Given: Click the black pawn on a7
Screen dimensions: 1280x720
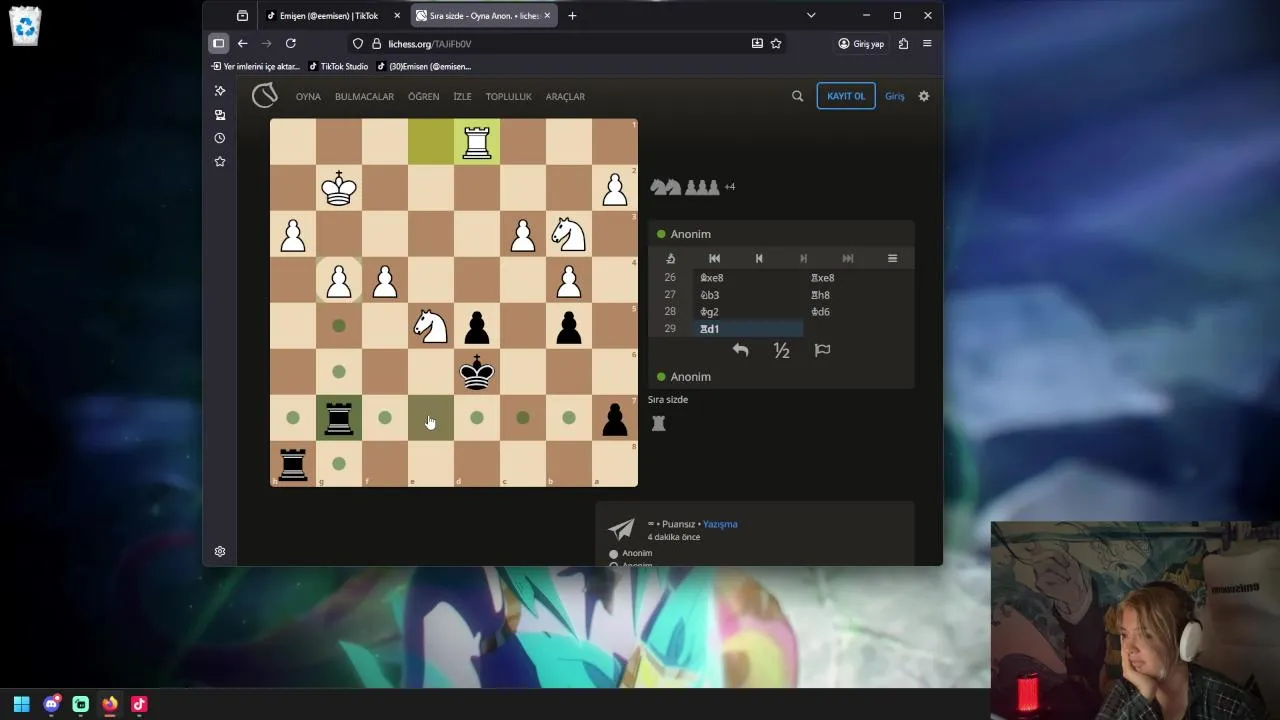Looking at the screenshot, I should click(x=615, y=418).
